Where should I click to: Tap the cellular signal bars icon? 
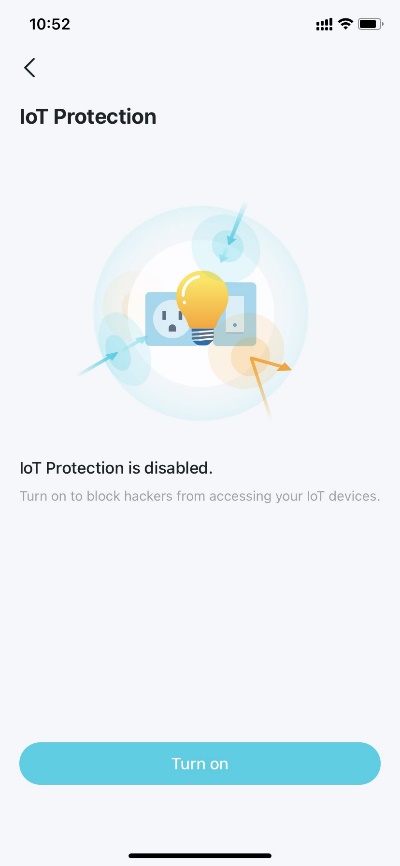click(324, 24)
